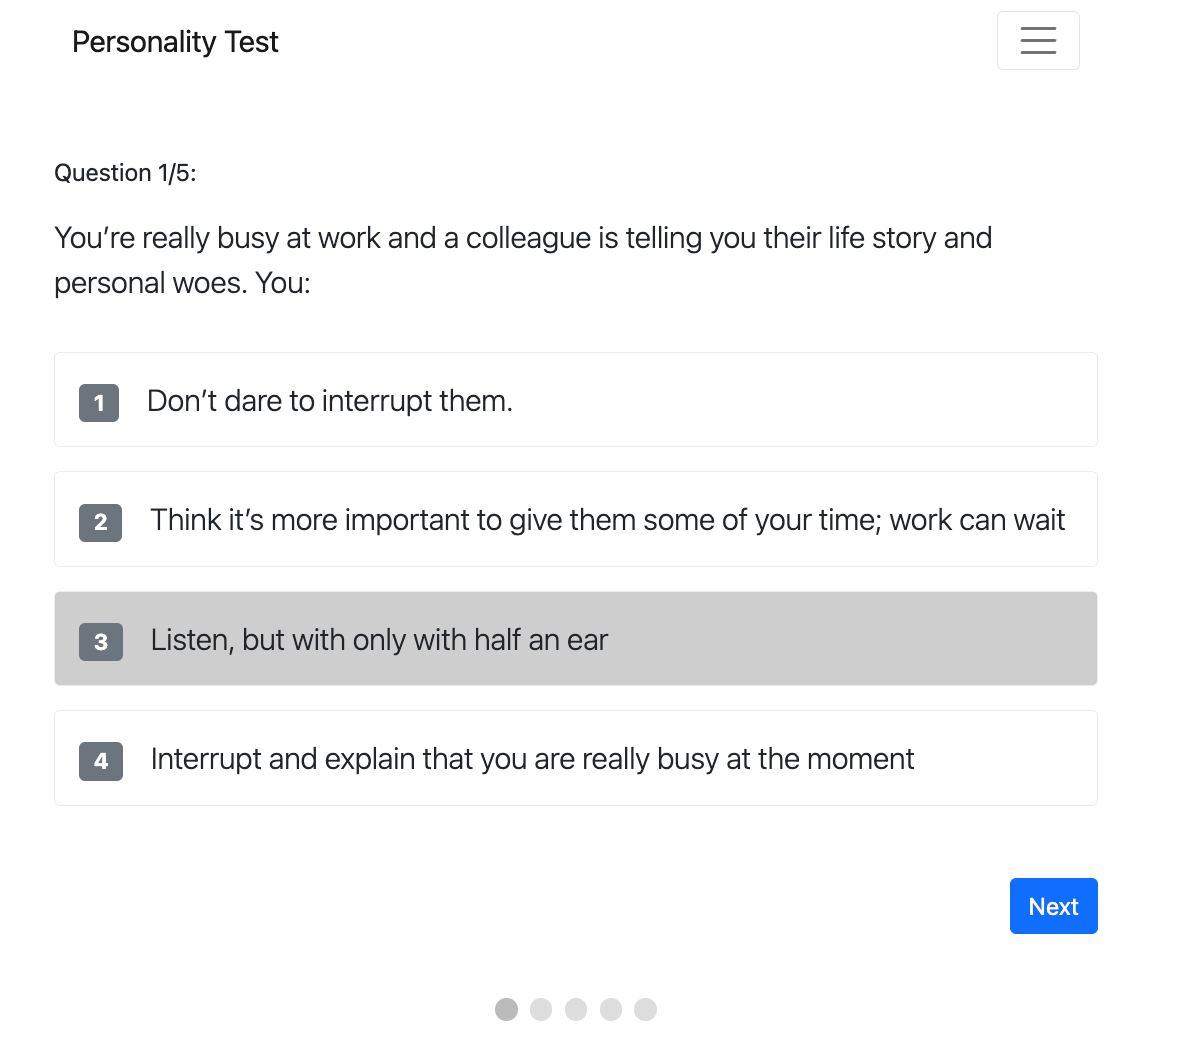This screenshot has height=1050, width=1182.
Task: Click the third progress dot
Action: 576,1010
